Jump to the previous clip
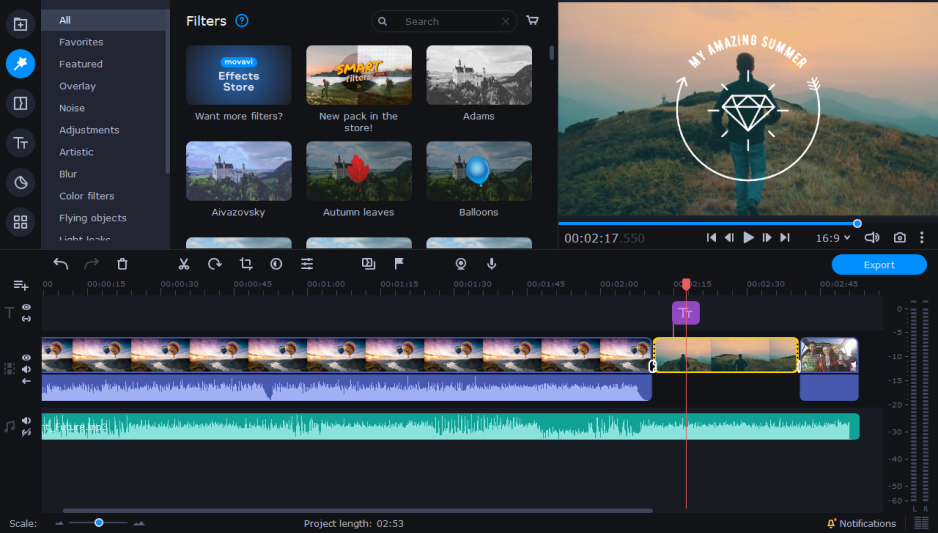This screenshot has width=938, height=533. pyautogui.click(x=711, y=237)
